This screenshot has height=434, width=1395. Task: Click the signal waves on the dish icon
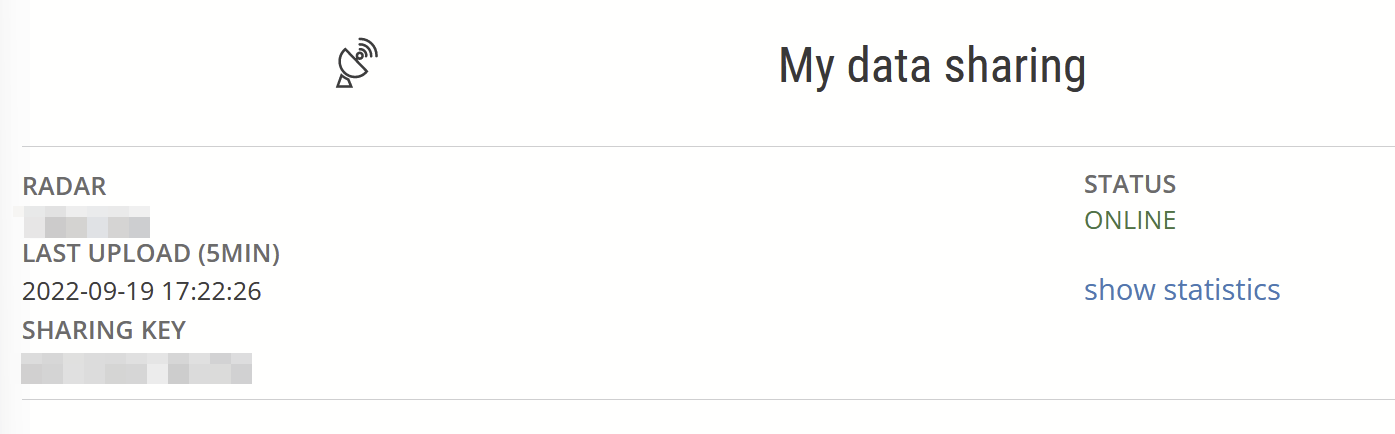click(368, 50)
